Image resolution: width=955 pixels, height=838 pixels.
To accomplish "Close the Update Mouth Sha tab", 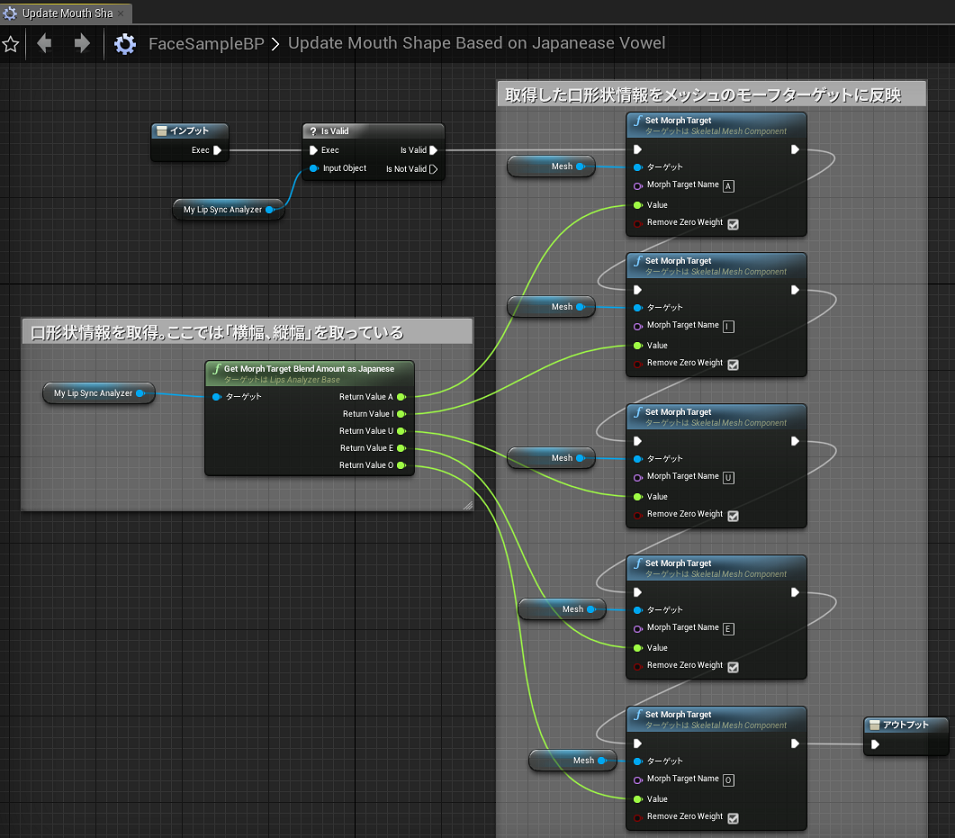I will 121,13.
